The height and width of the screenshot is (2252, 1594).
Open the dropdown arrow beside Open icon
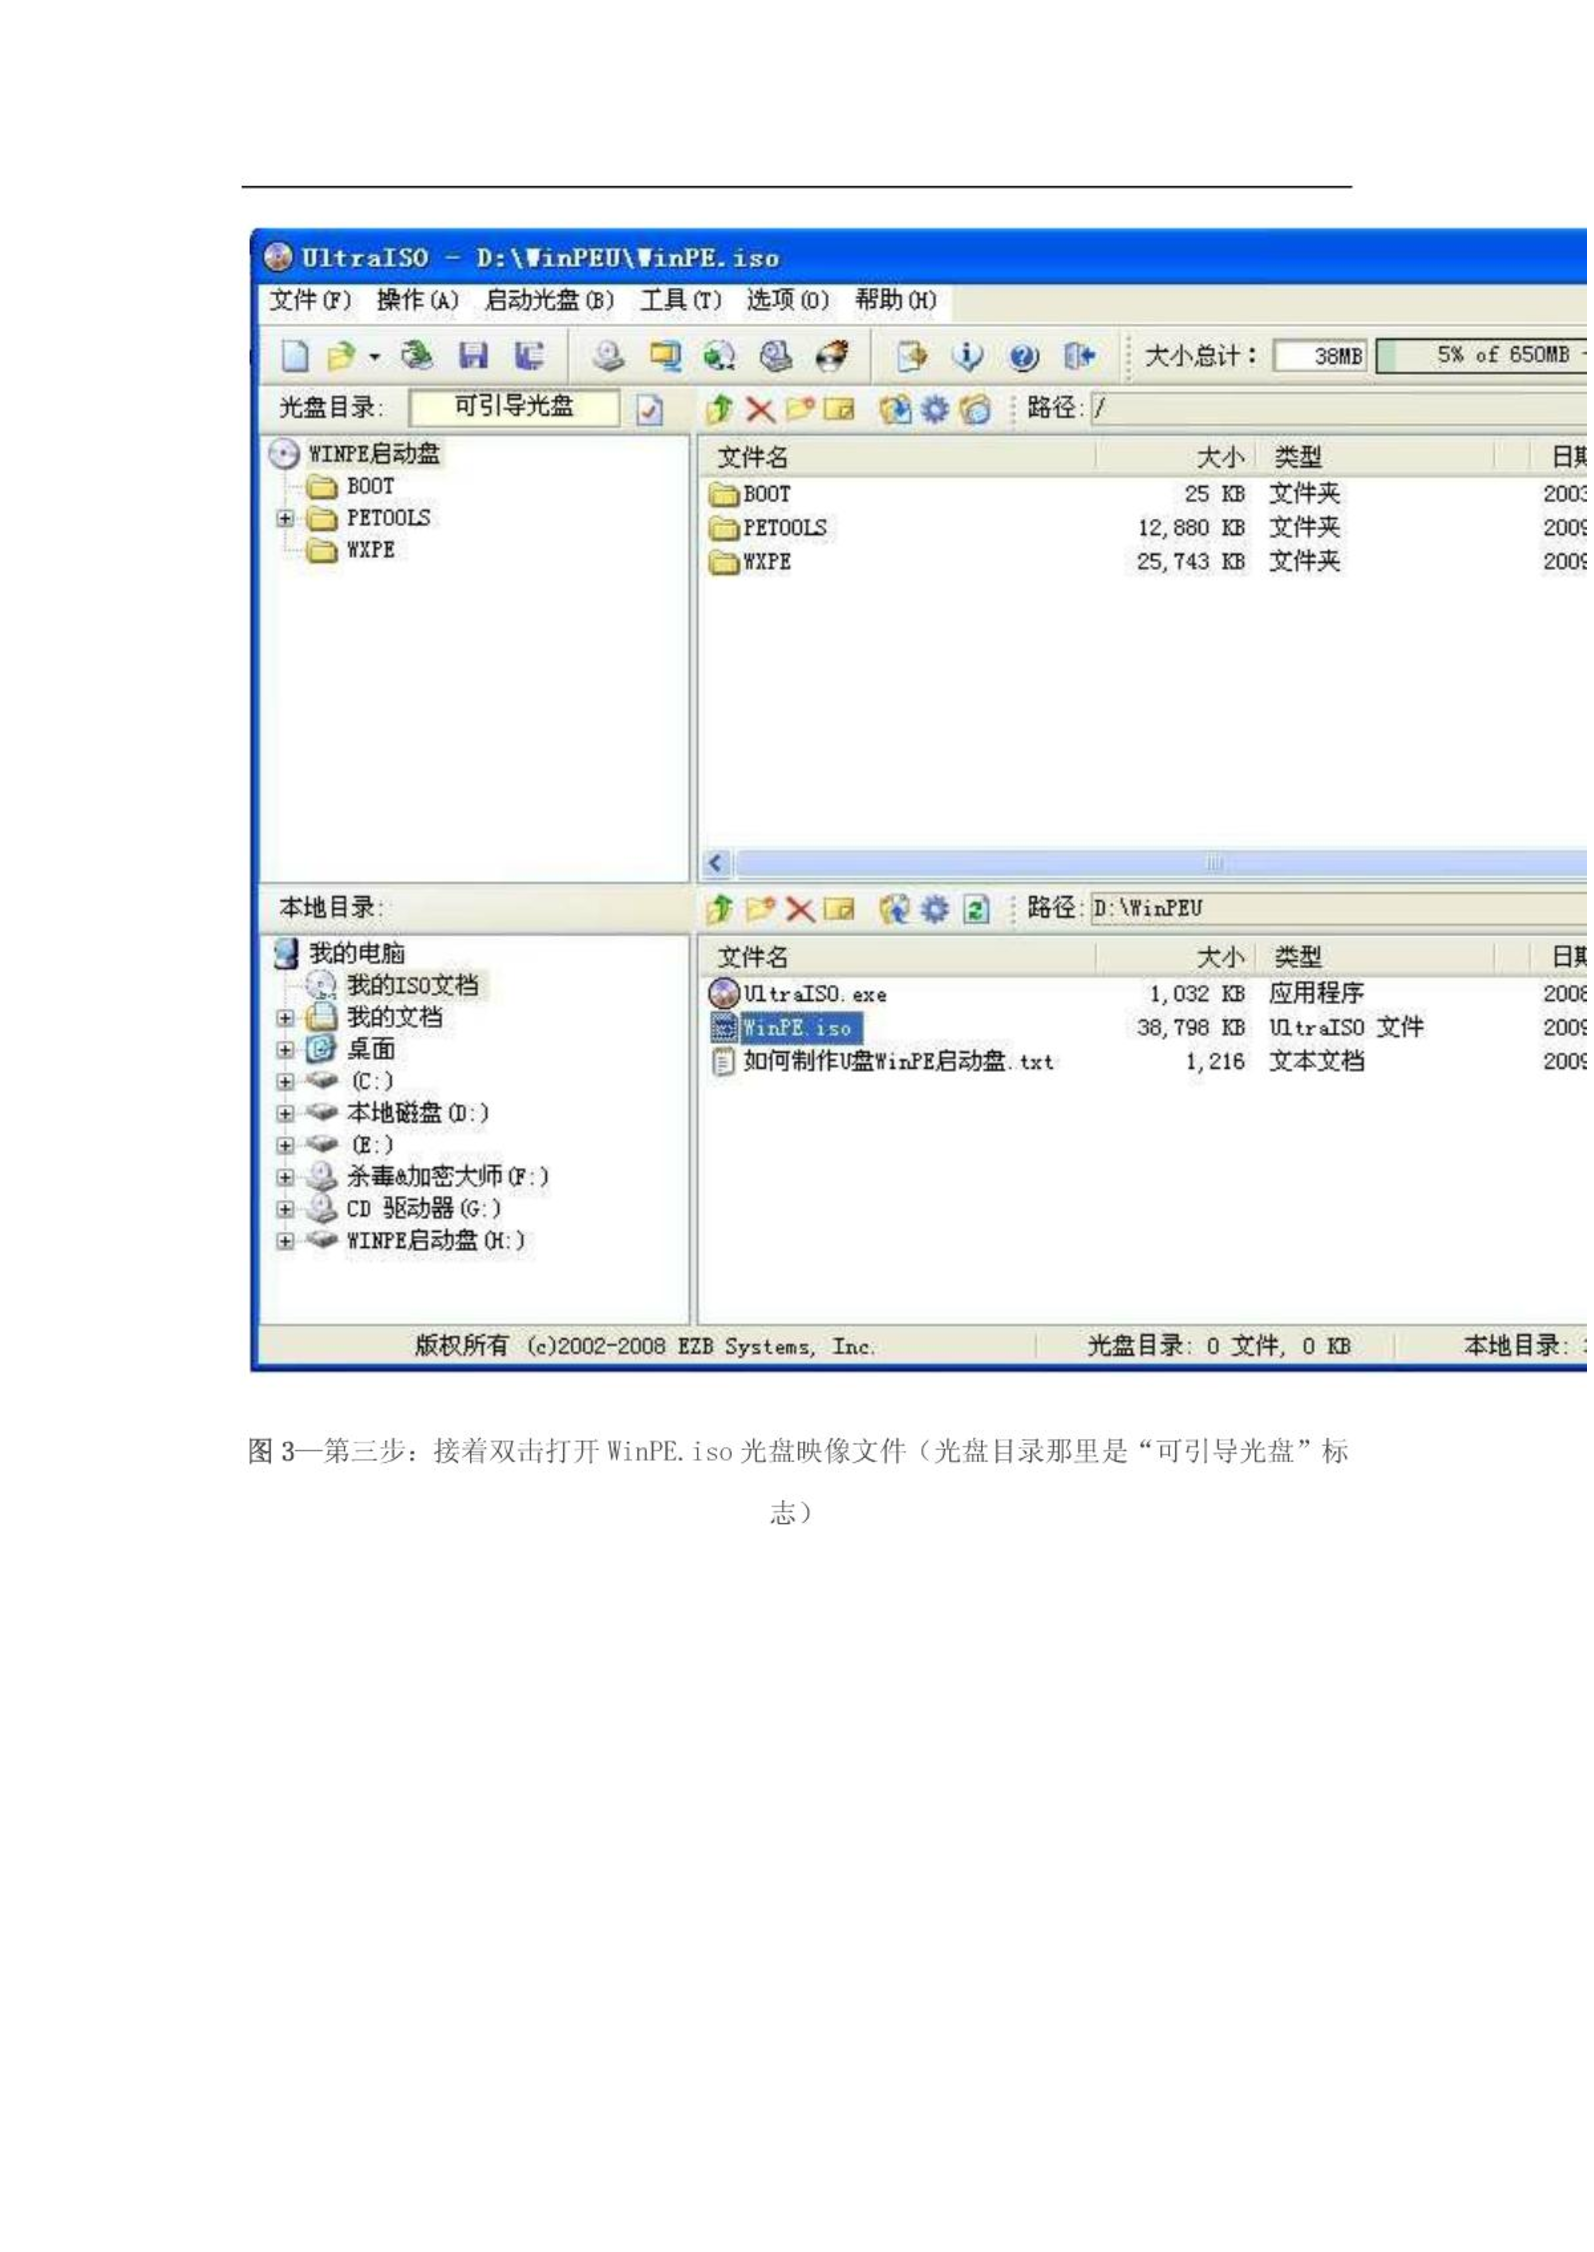pyautogui.click(x=374, y=357)
